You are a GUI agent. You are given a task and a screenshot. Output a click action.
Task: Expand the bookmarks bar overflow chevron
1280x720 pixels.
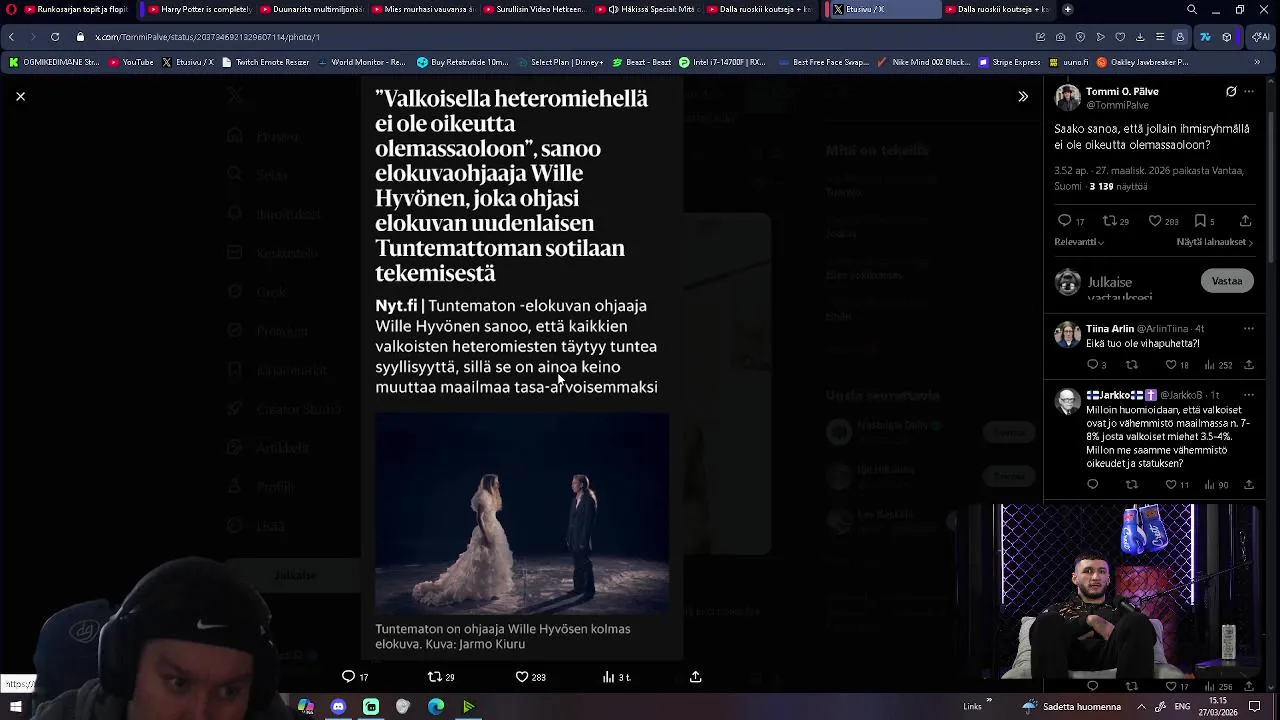(x=1257, y=62)
